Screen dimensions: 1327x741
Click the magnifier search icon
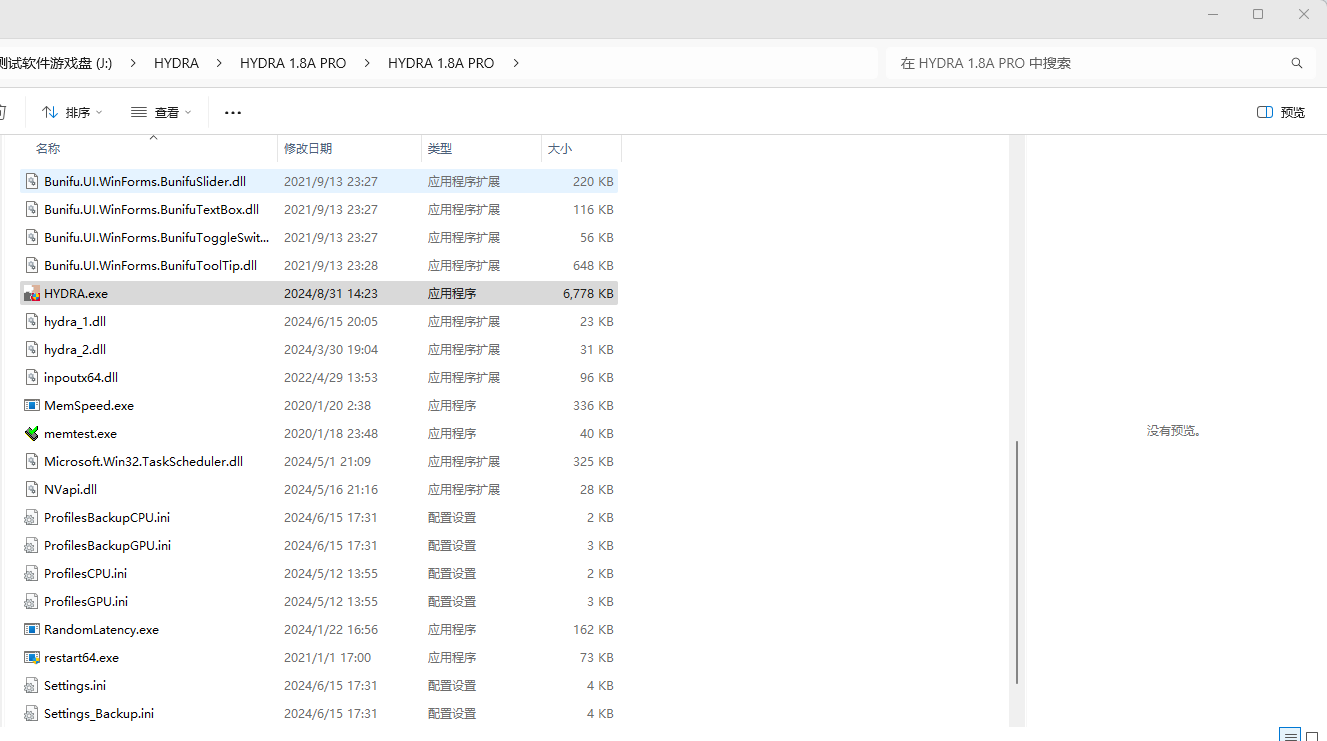[x=1297, y=63]
